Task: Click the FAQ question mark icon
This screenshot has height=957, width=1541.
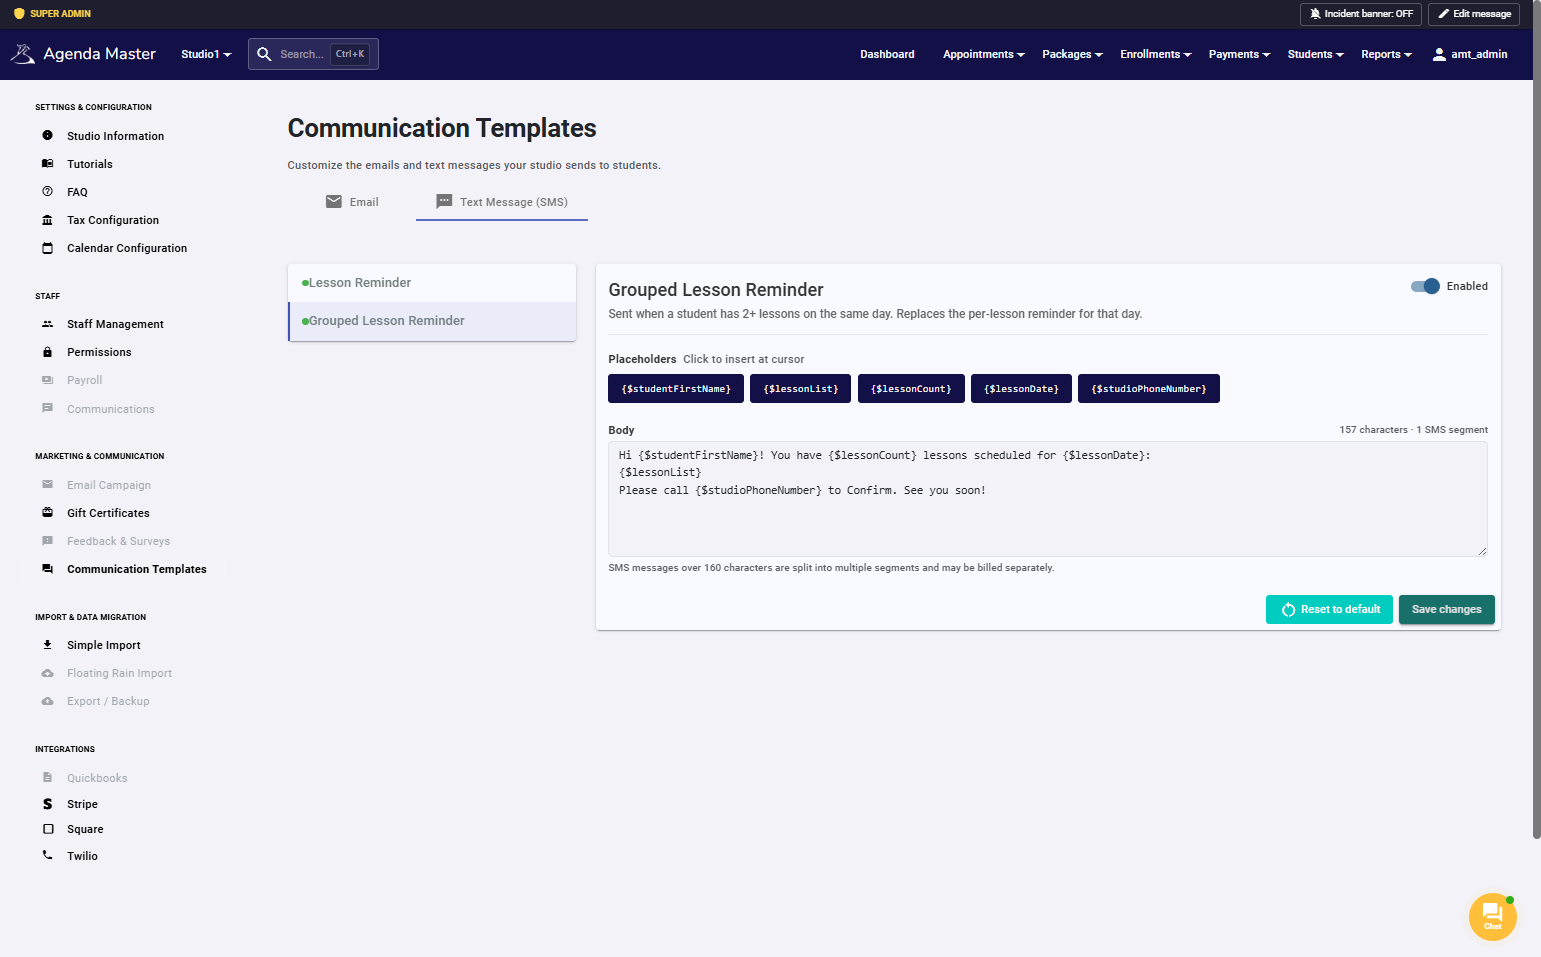Action: click(47, 191)
